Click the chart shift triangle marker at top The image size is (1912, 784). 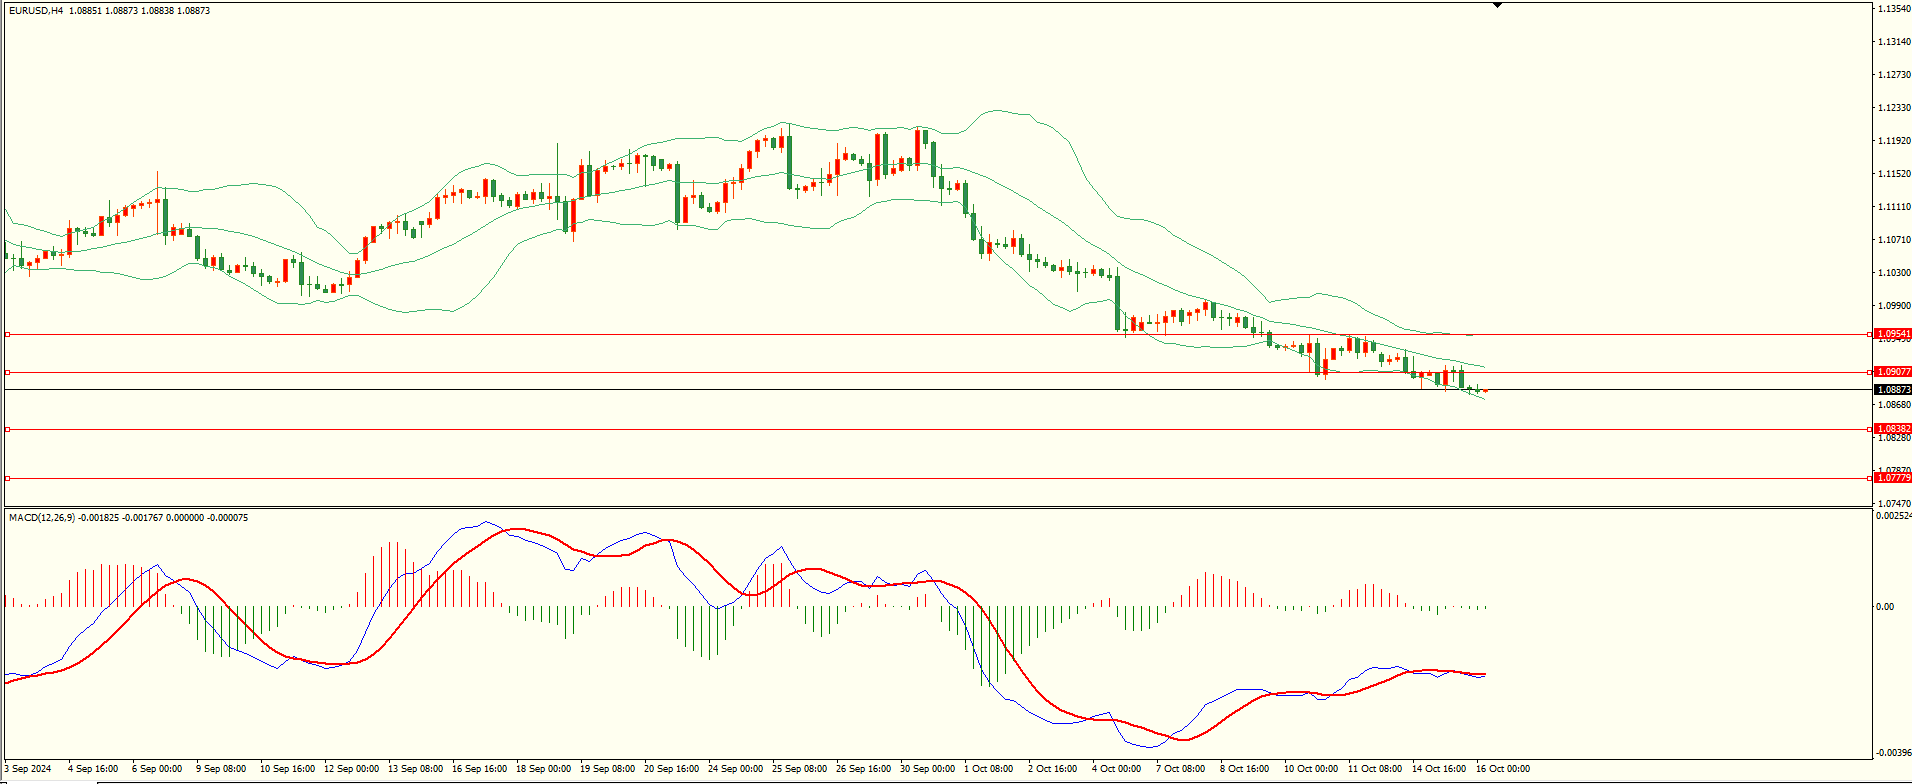1497,5
